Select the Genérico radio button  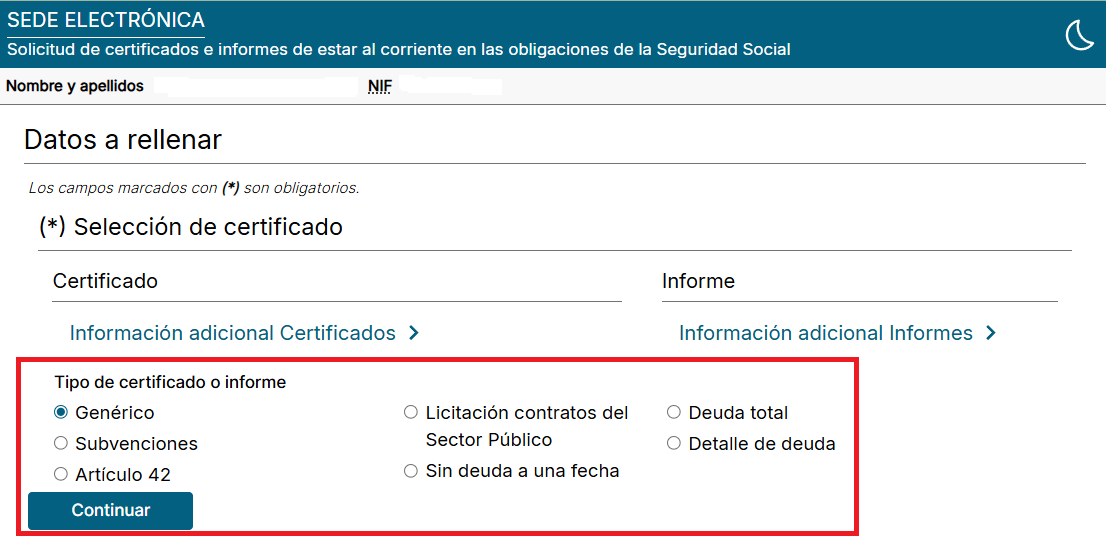tap(61, 412)
